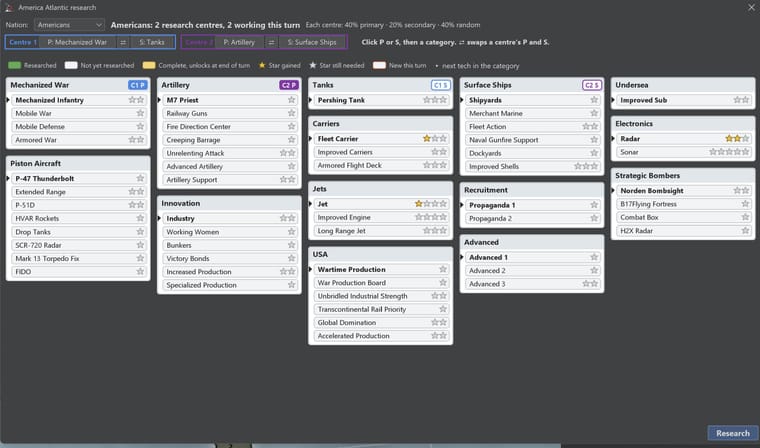Viewport: 760px width, 448px height.
Task: Click the gold stars on Radar row
Action: (733, 139)
